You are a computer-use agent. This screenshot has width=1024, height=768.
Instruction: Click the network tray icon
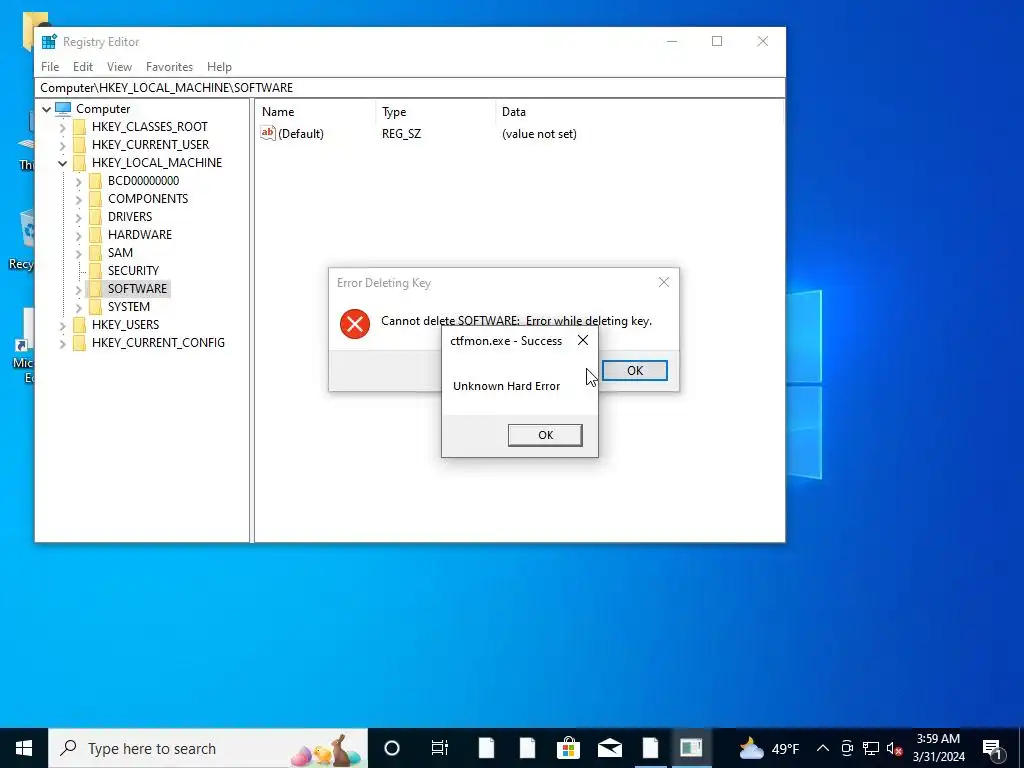(x=871, y=748)
